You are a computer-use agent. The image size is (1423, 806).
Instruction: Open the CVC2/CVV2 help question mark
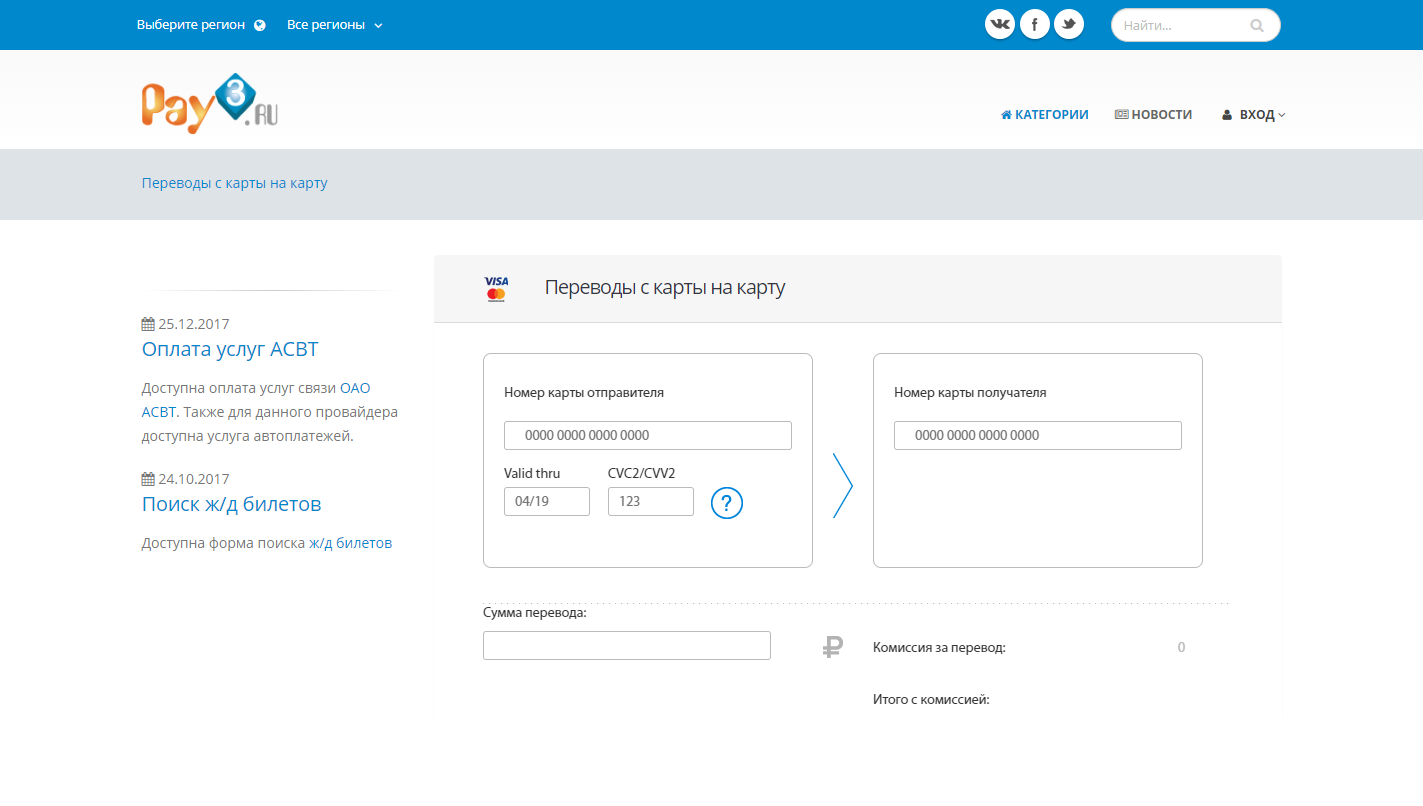727,503
